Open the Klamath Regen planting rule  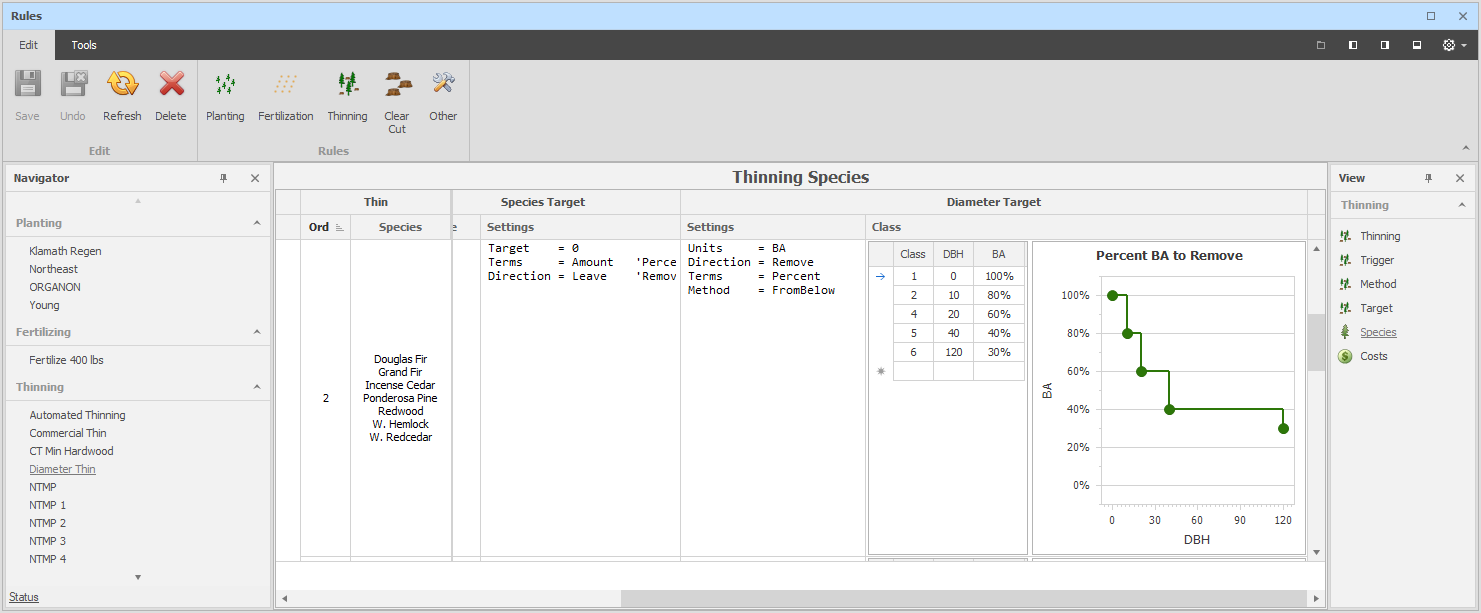click(65, 251)
